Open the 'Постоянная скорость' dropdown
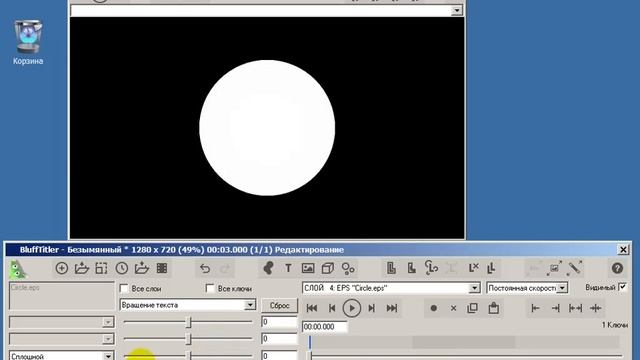 (x=562, y=288)
